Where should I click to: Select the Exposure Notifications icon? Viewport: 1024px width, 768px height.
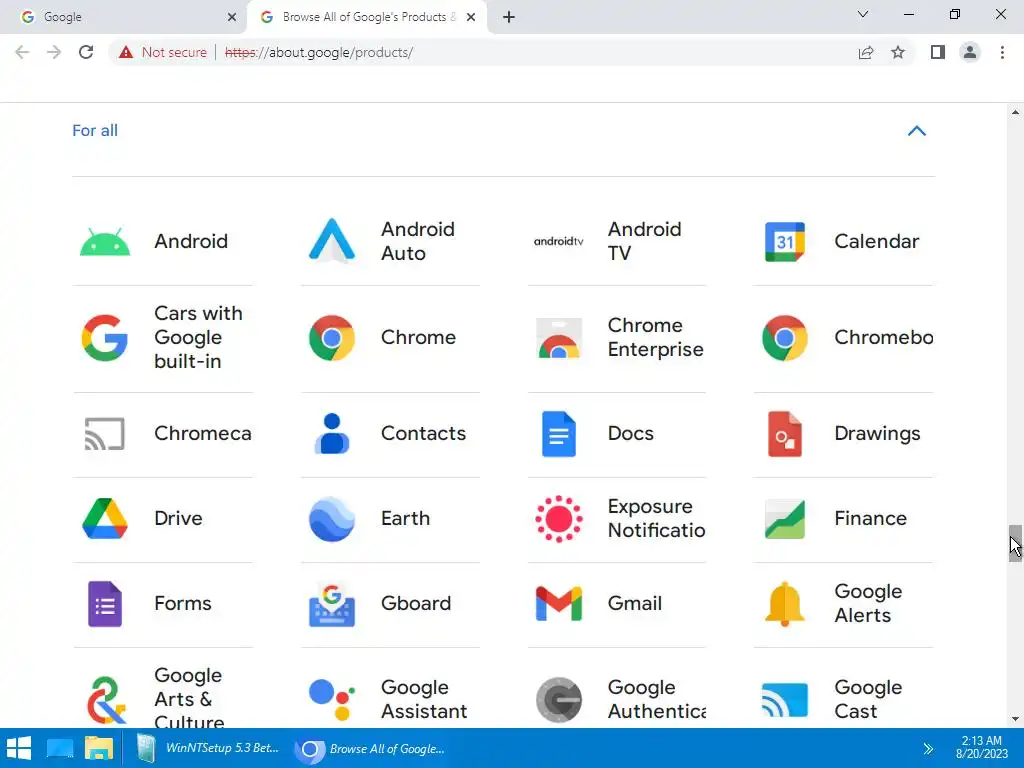pos(558,519)
